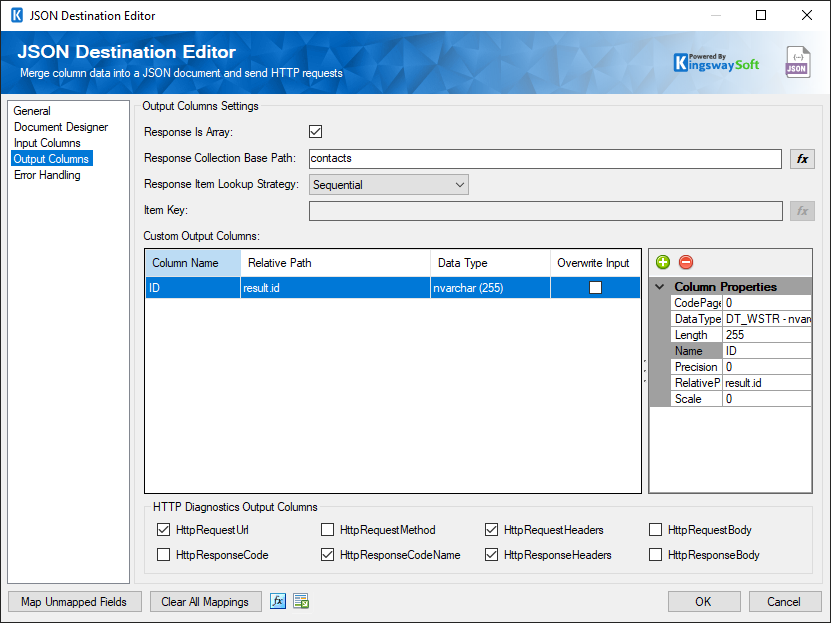Viewport: 831px width, 623px height.
Task: Enable the HttpResponseBody diagnostics output column
Action: pos(655,554)
